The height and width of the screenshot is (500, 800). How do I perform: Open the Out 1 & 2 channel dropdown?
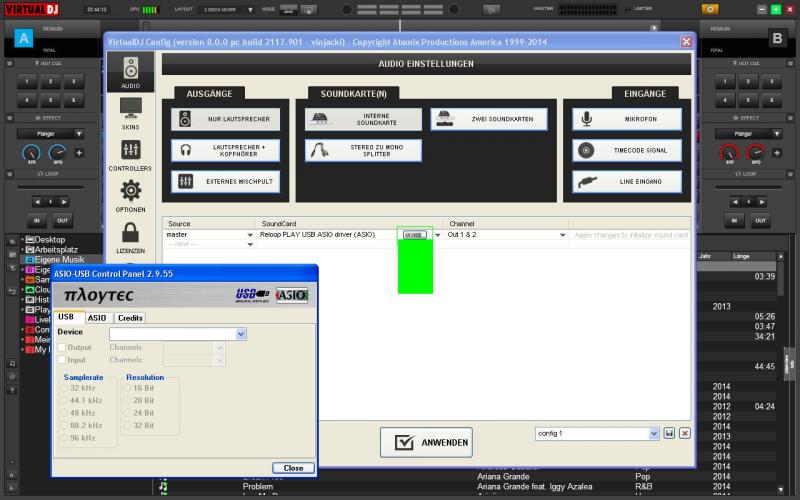pos(562,235)
